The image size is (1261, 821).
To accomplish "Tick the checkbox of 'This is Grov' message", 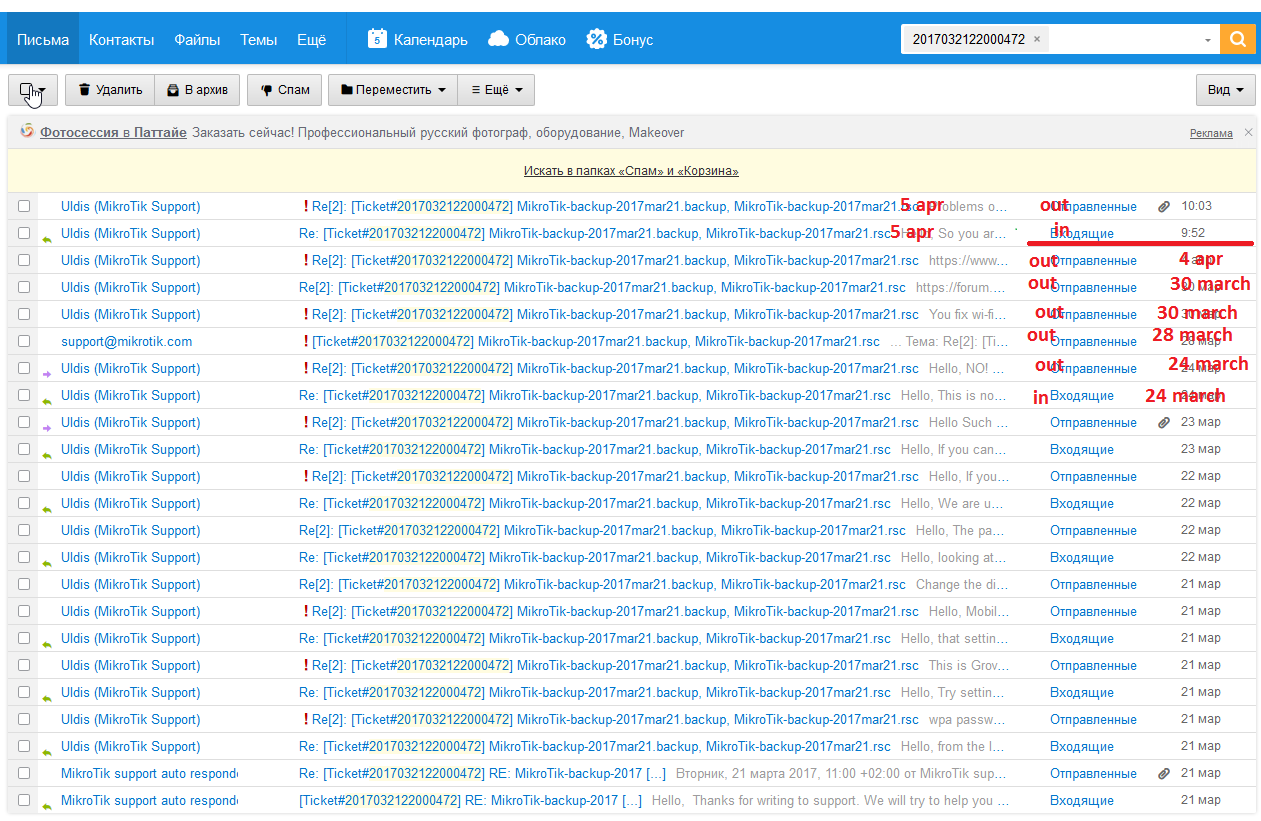I will pos(24,665).
